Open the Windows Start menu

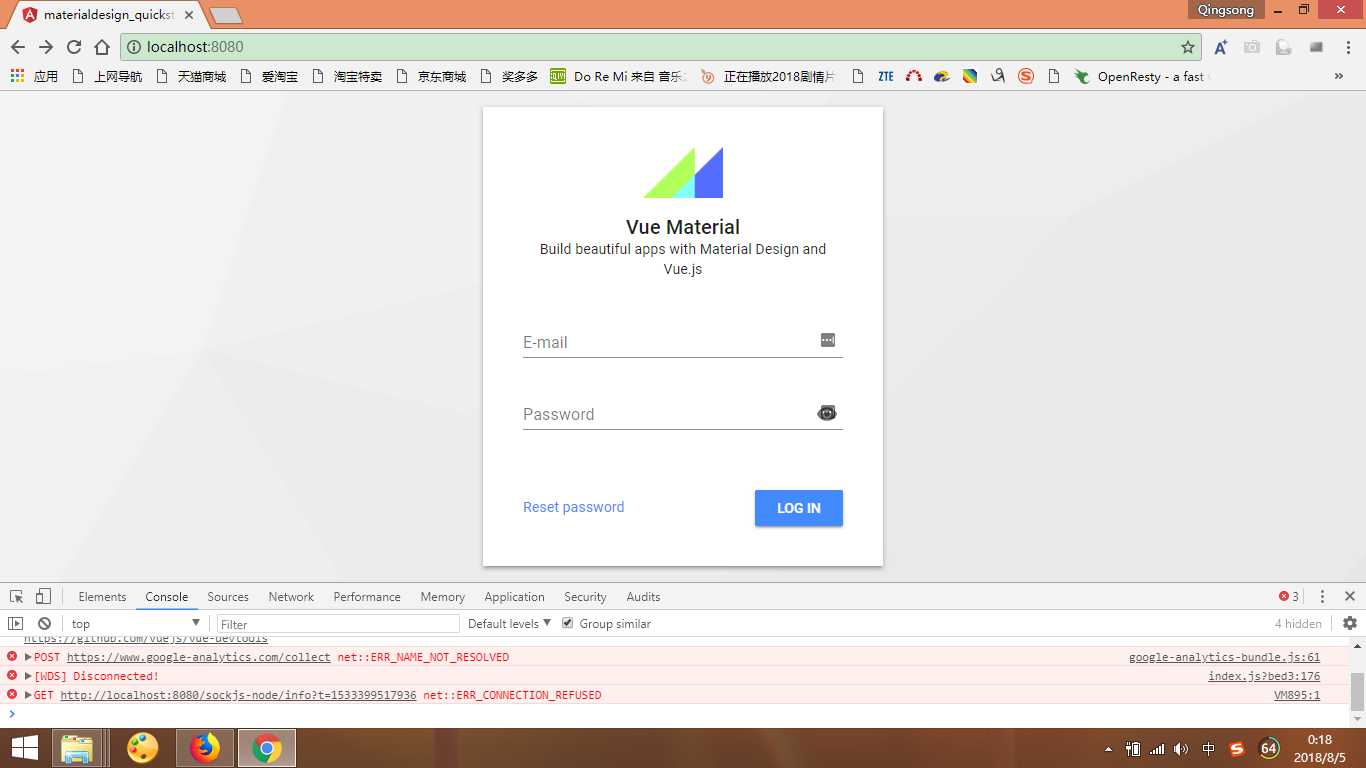[25, 748]
